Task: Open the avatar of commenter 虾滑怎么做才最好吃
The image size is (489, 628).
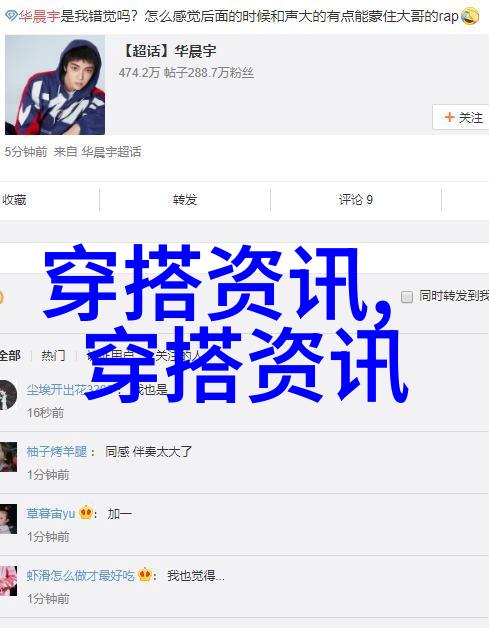Action: [8, 581]
